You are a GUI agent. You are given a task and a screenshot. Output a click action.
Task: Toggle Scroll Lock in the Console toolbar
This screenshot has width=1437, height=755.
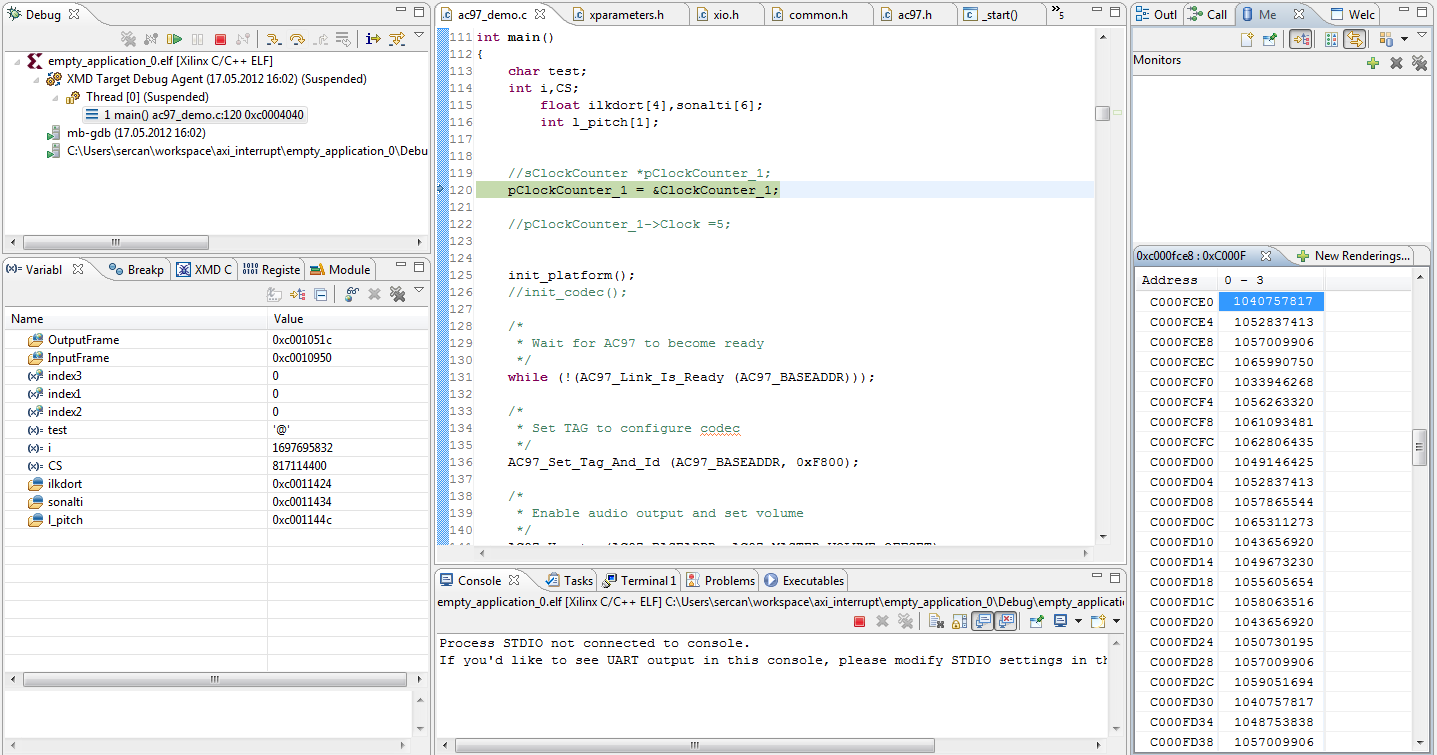point(959,621)
